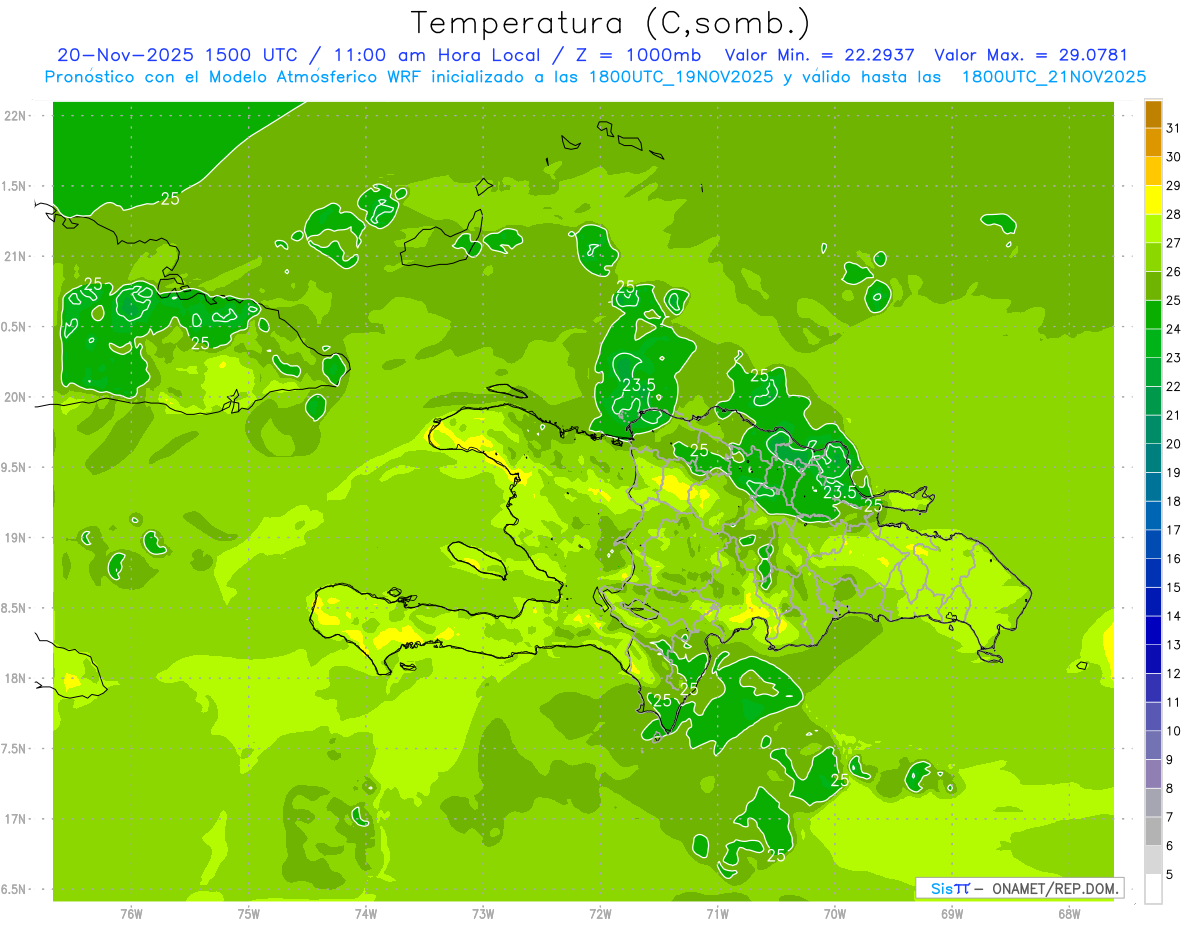This screenshot has height=927, width=1200.
Task: Pick the colorbar segment between 26 and 27
Action: pyautogui.click(x=1153, y=258)
